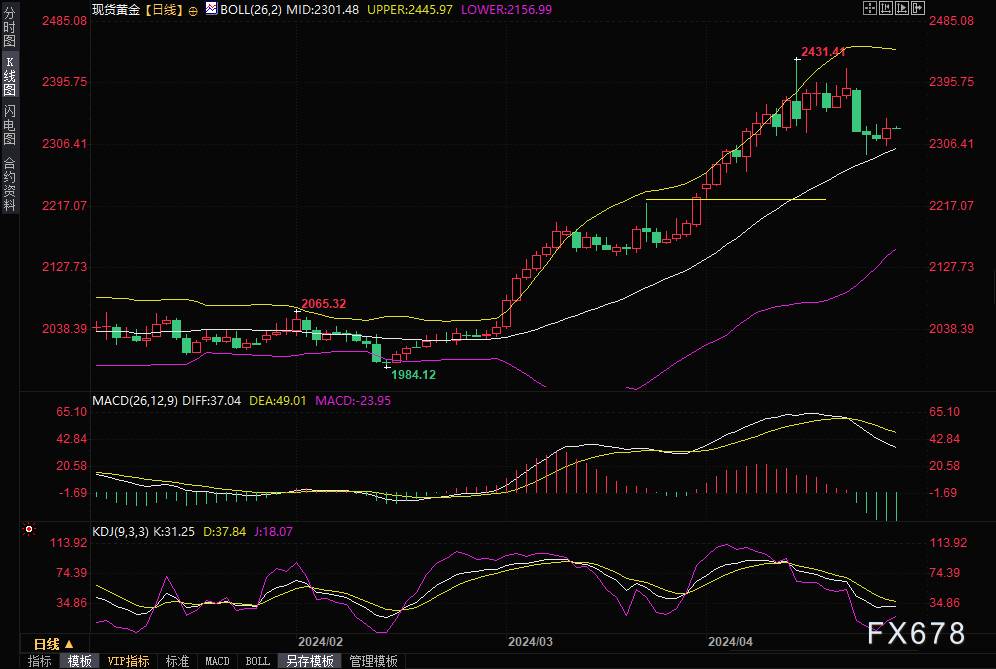This screenshot has height=669, width=996.
Task: Open the 闪电图 side tab
Action: coord(9,125)
